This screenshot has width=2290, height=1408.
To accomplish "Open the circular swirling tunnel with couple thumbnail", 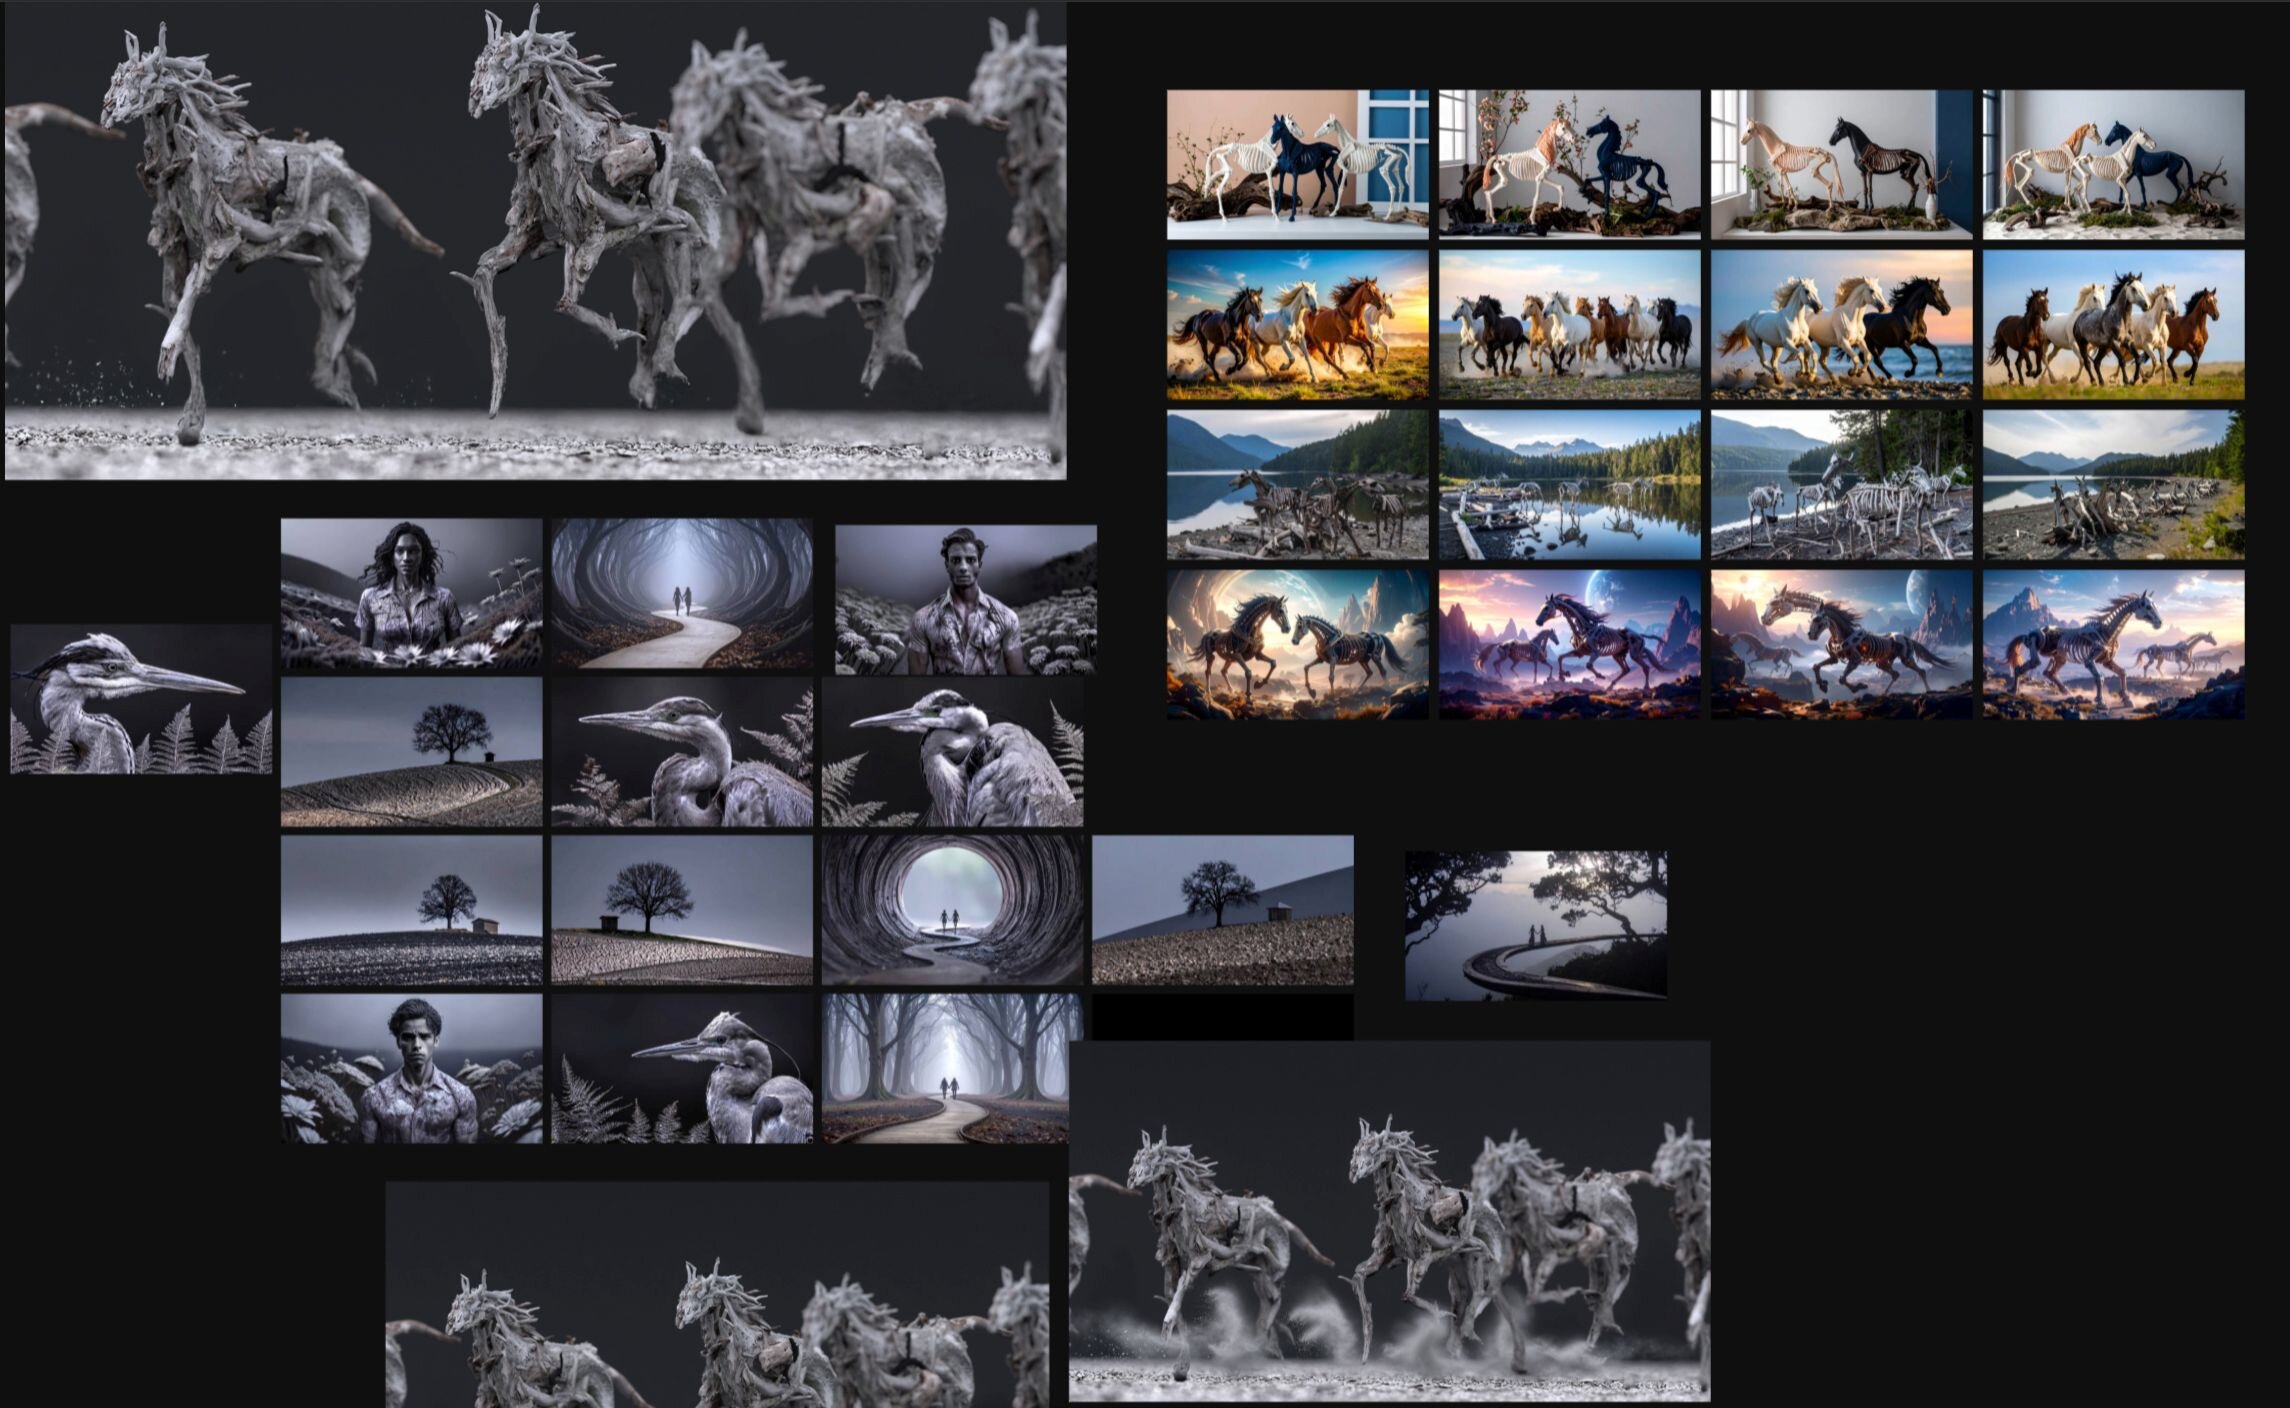I will point(952,910).
